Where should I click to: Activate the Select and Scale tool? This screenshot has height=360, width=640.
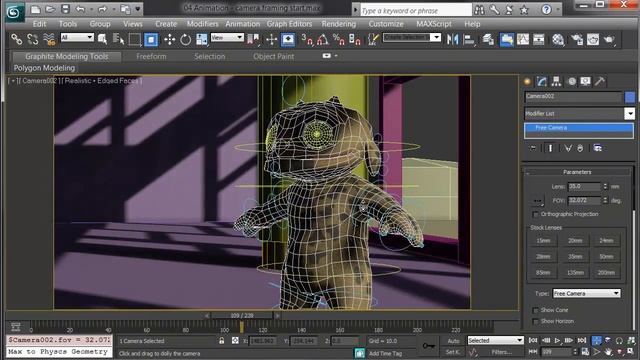(x=202, y=40)
